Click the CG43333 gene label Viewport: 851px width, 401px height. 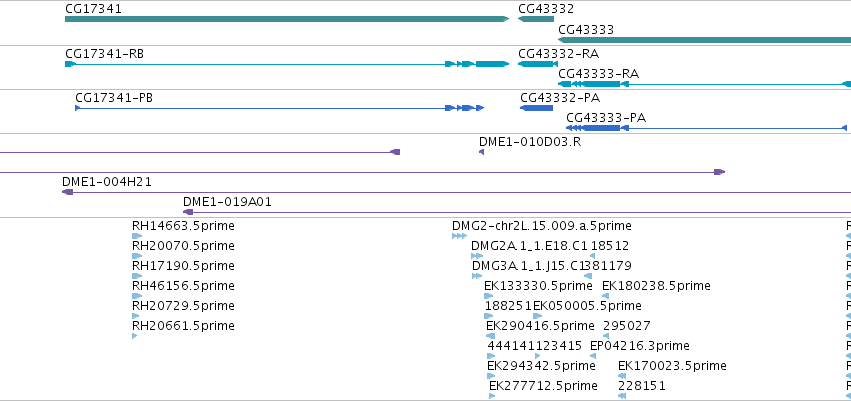coord(586,29)
